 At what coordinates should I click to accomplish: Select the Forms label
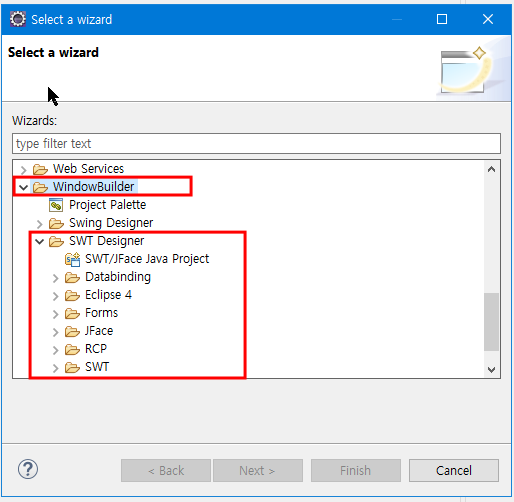[101, 313]
